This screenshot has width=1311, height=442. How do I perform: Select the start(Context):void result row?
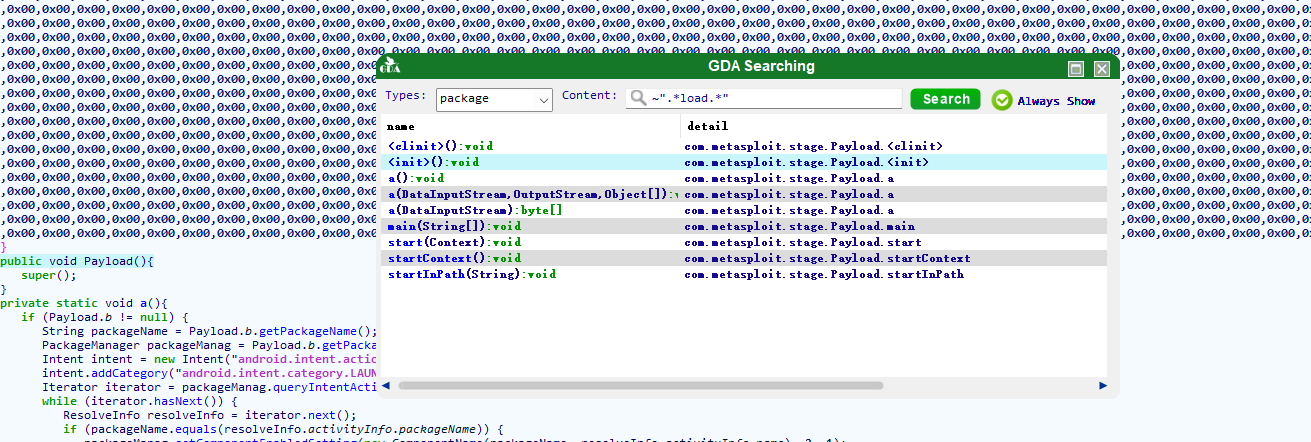pyautogui.click(x=745, y=242)
